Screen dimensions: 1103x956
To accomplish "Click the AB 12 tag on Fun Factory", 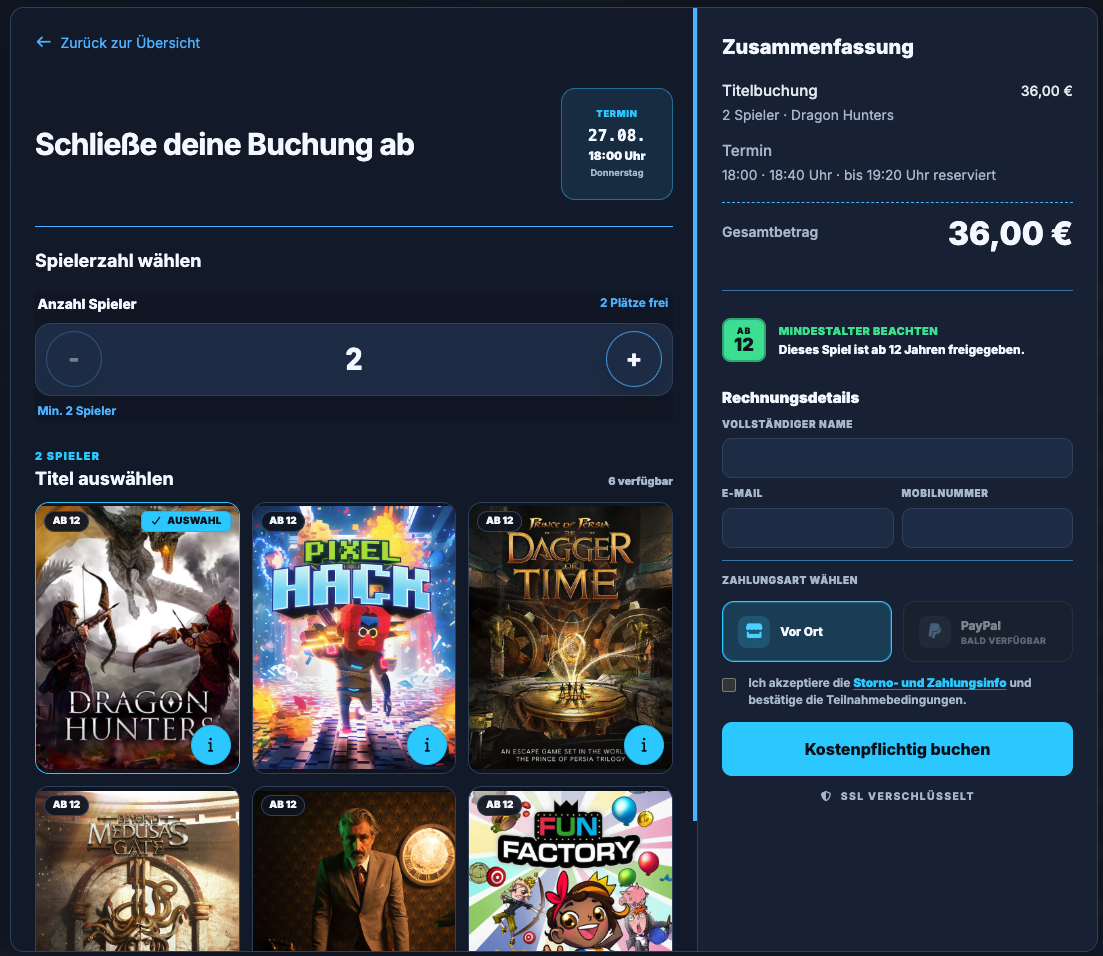I will pos(499,804).
